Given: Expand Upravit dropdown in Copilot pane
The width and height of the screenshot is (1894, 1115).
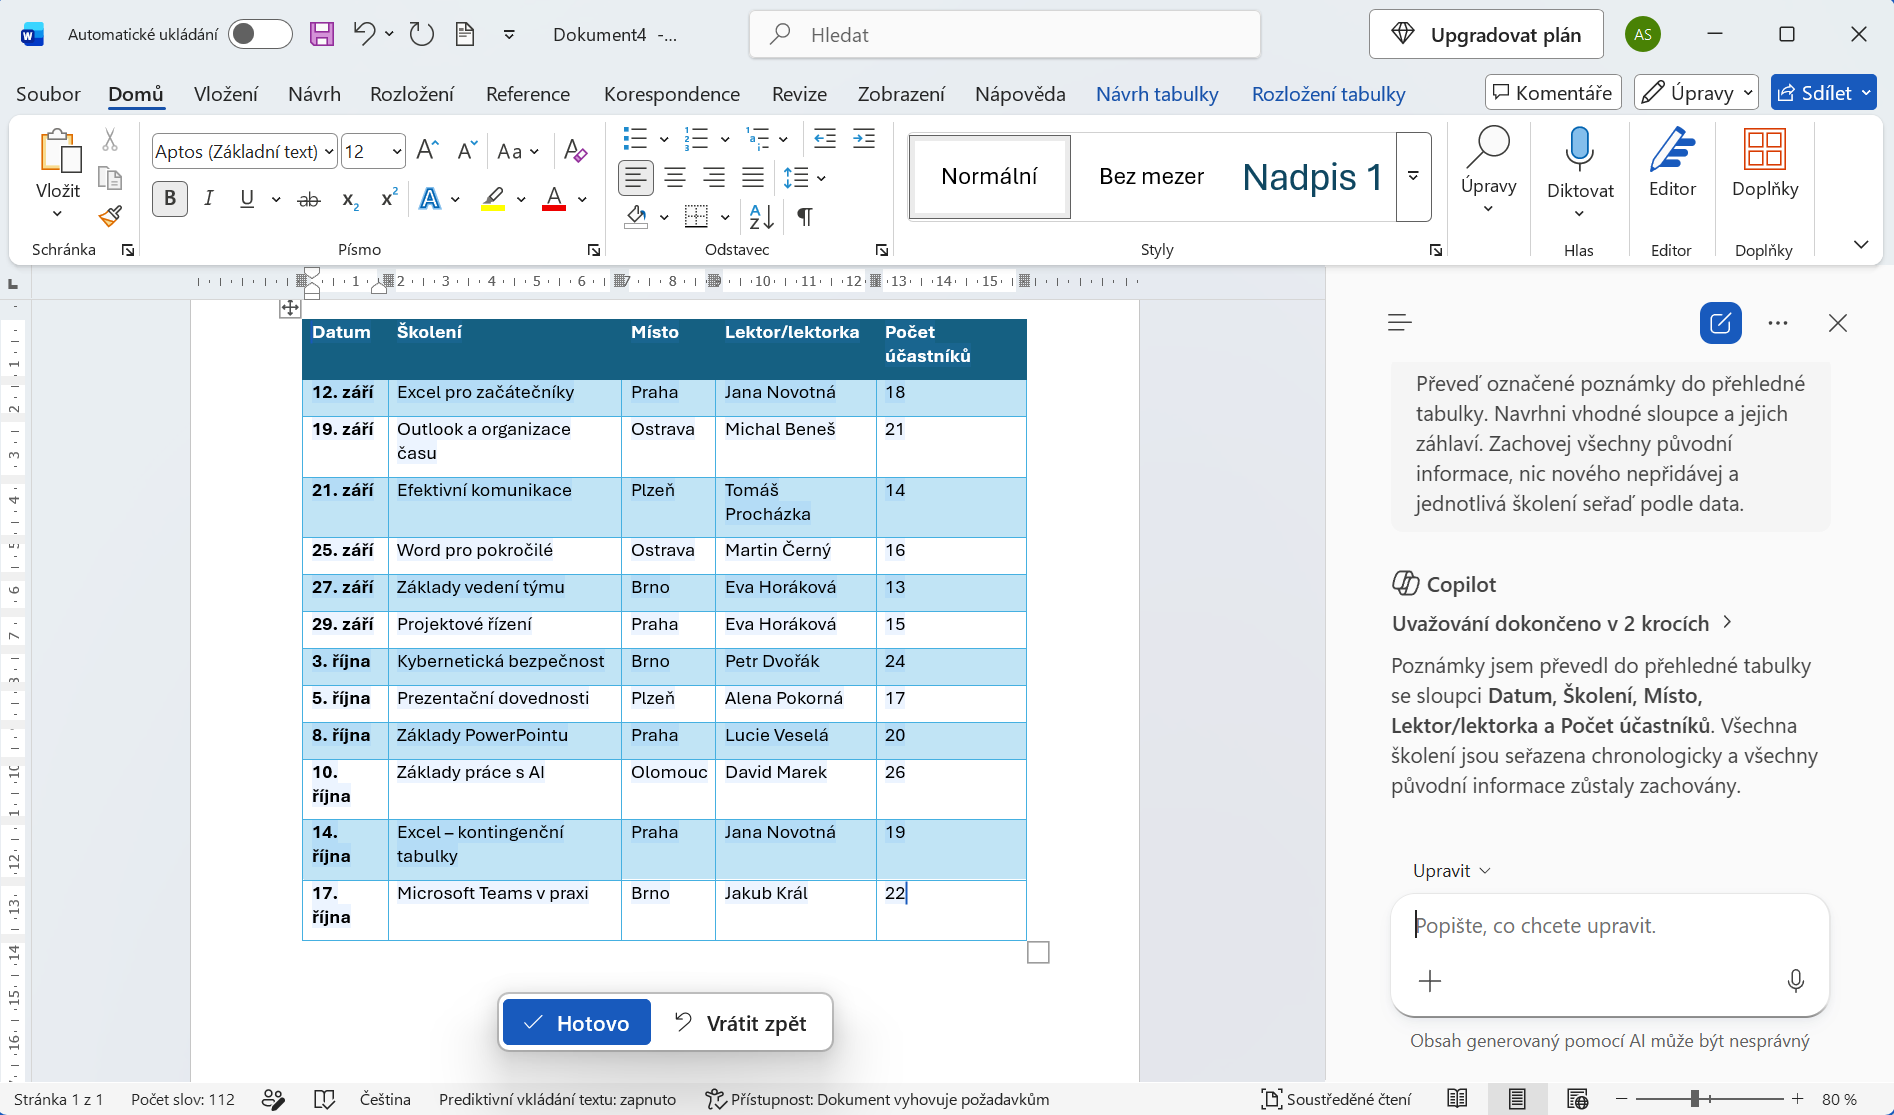Looking at the screenshot, I should coord(1451,871).
